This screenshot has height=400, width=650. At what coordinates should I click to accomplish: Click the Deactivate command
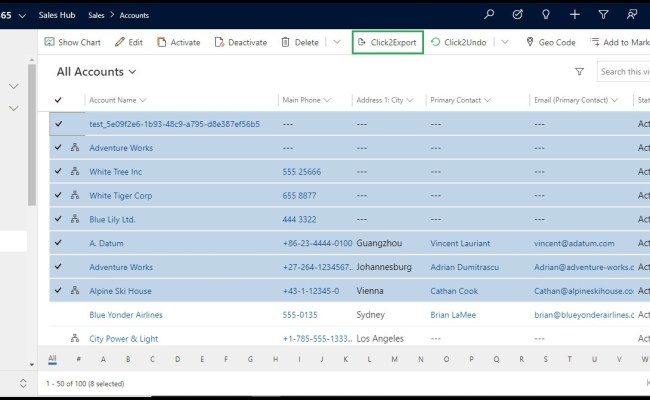[x=241, y=42]
